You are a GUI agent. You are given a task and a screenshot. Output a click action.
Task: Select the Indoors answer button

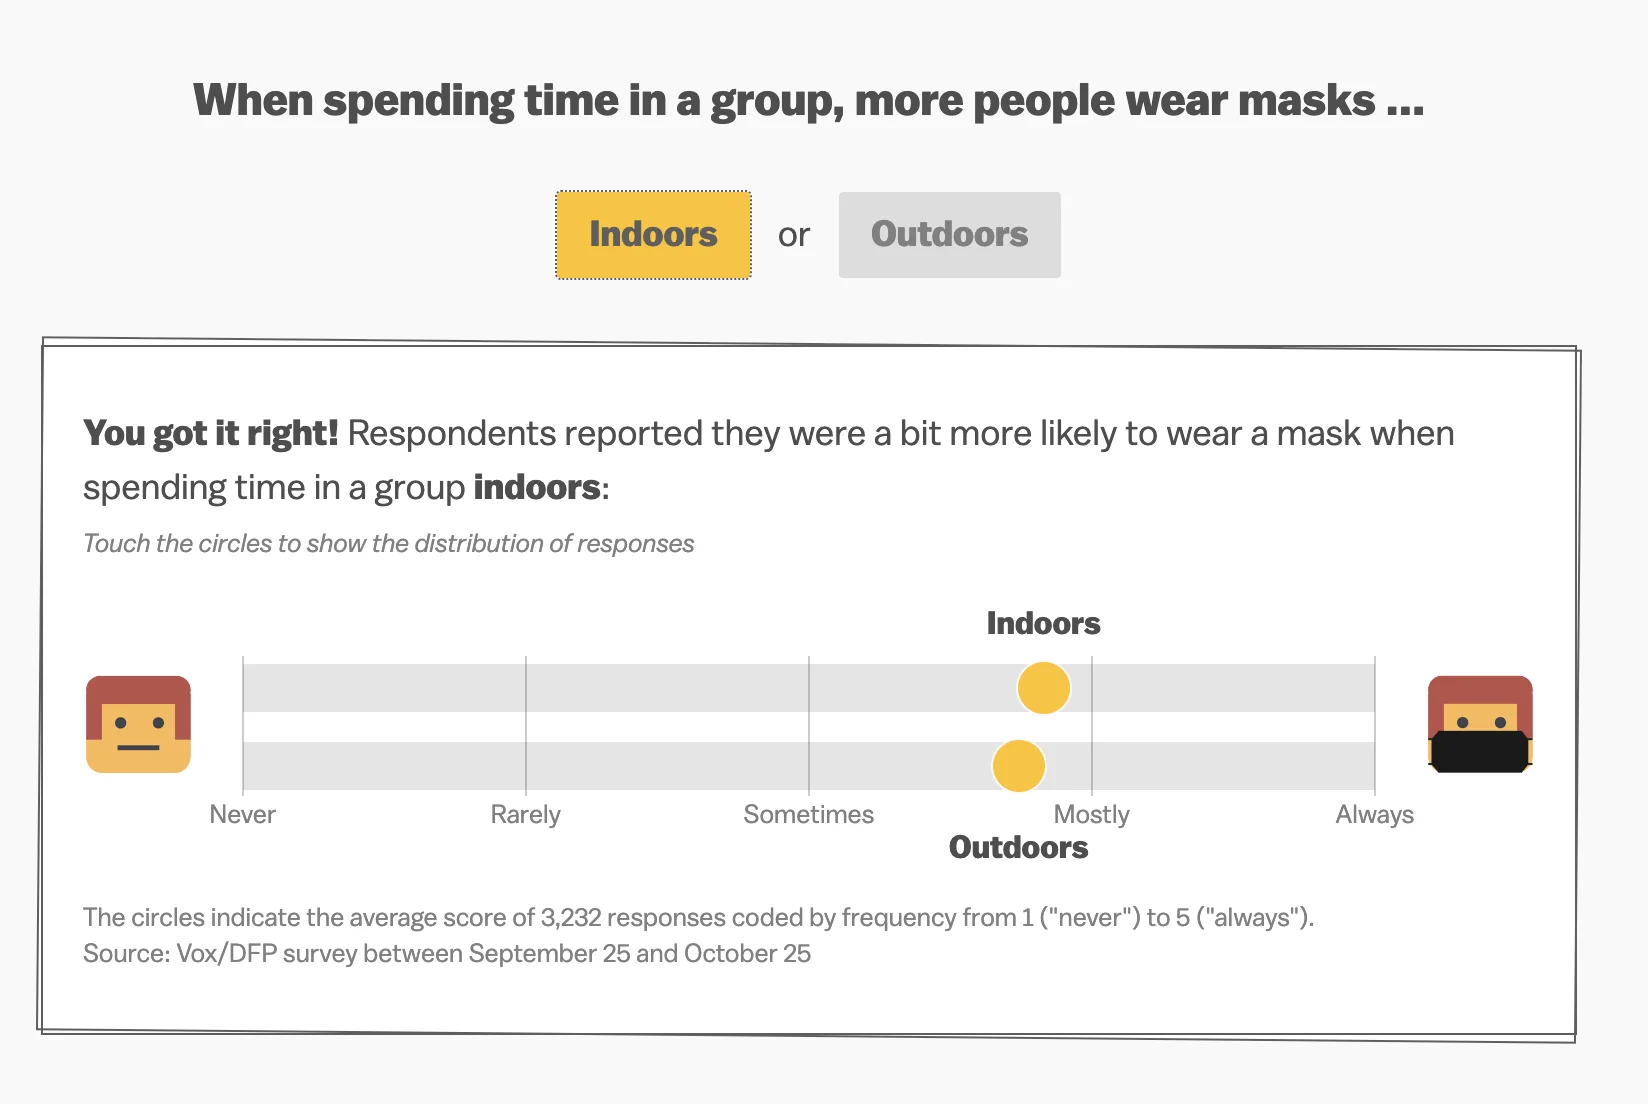pos(652,234)
